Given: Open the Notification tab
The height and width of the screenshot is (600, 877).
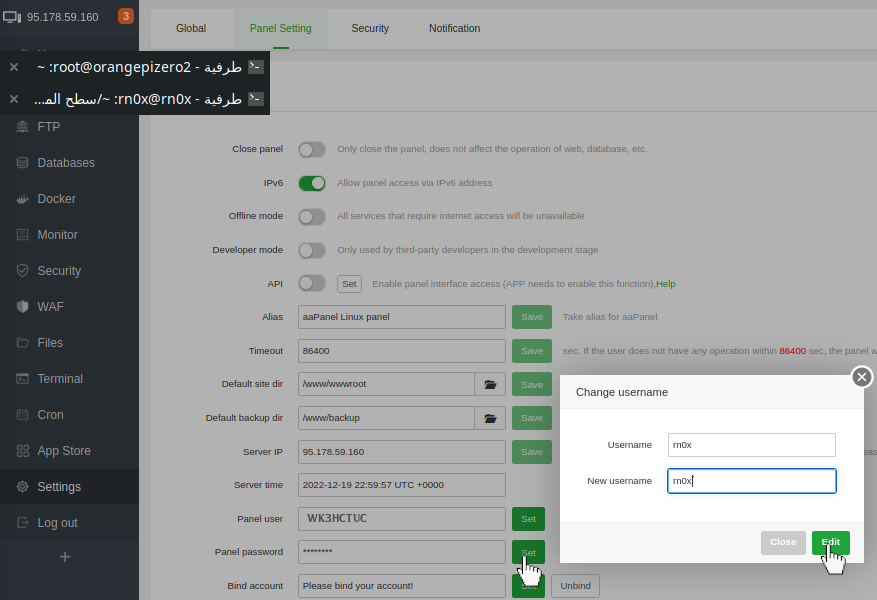Looking at the screenshot, I should [x=455, y=29].
